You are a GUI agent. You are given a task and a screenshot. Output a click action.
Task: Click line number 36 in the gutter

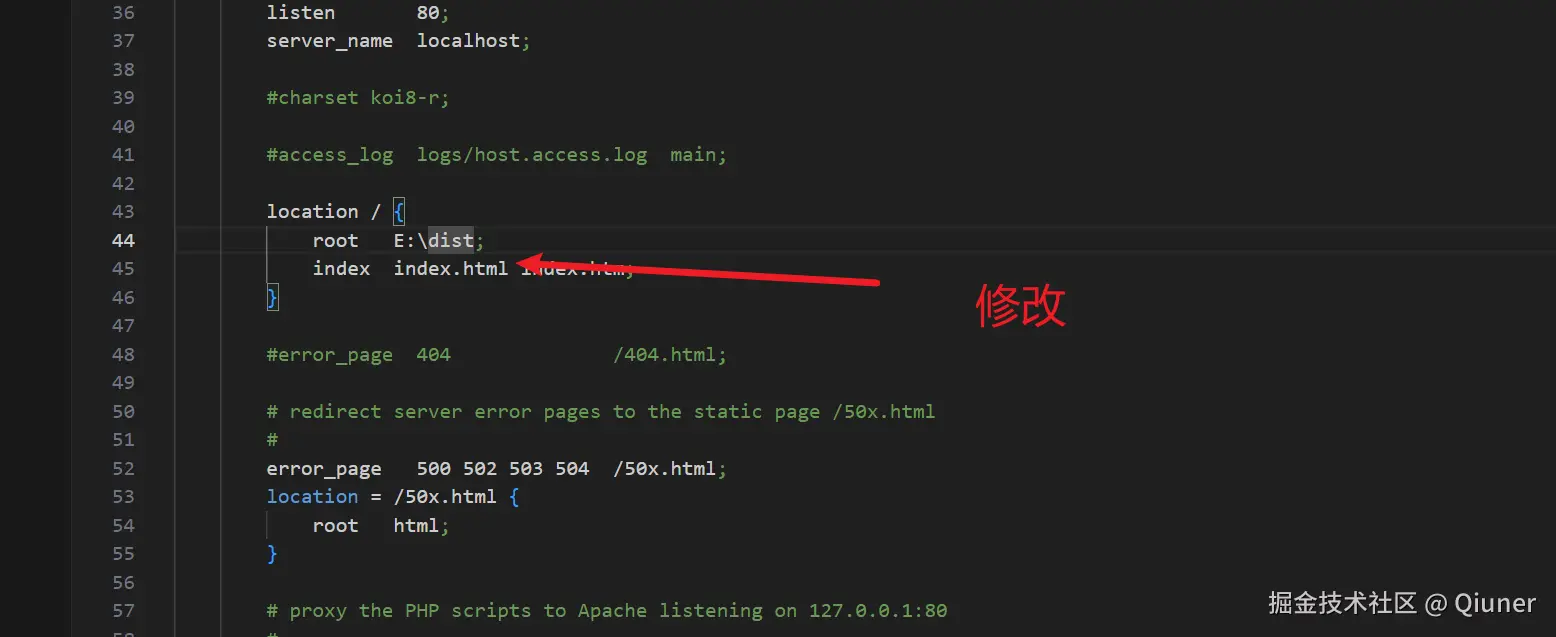point(123,12)
